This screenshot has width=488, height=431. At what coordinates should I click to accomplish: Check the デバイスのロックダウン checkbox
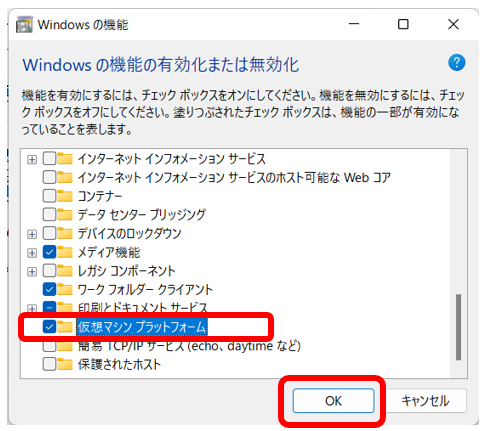click(49, 233)
